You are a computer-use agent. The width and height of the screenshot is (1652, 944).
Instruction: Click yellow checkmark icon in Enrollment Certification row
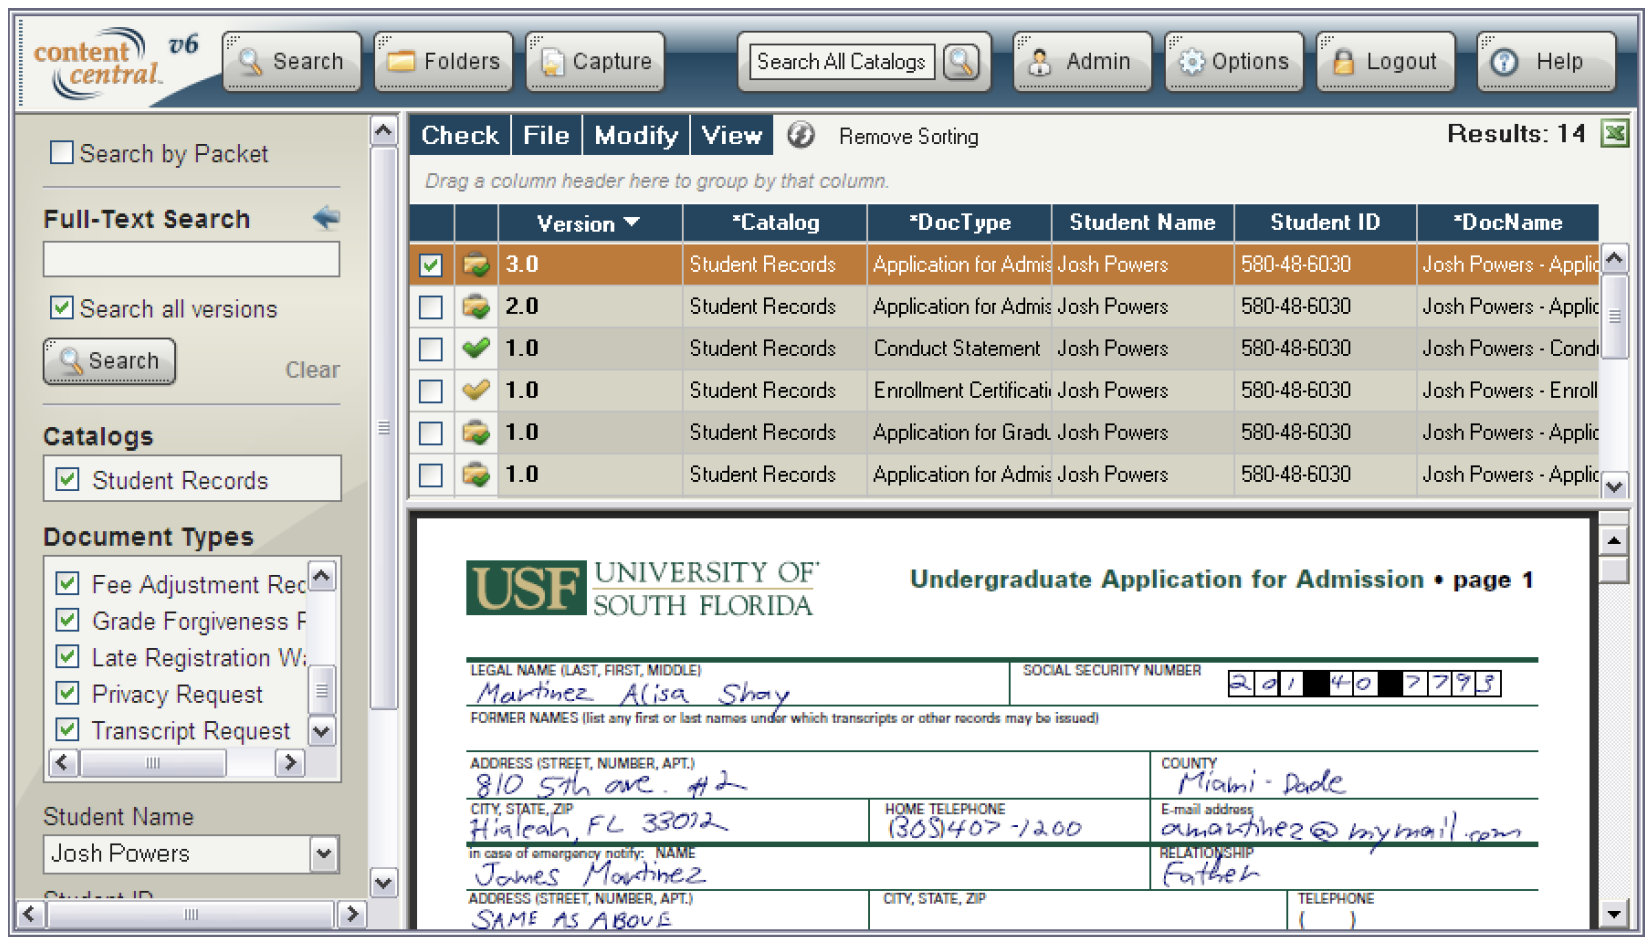pyautogui.click(x=476, y=390)
